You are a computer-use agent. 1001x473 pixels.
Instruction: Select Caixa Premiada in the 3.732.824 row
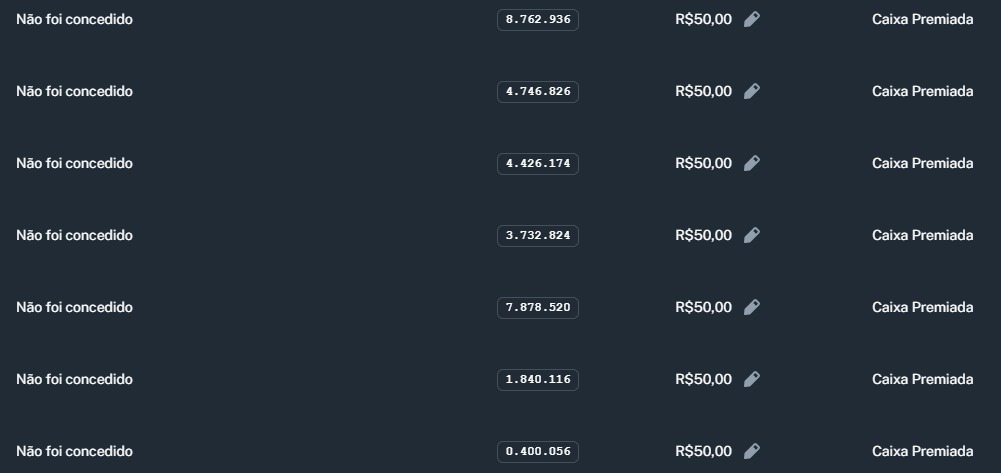tap(922, 235)
